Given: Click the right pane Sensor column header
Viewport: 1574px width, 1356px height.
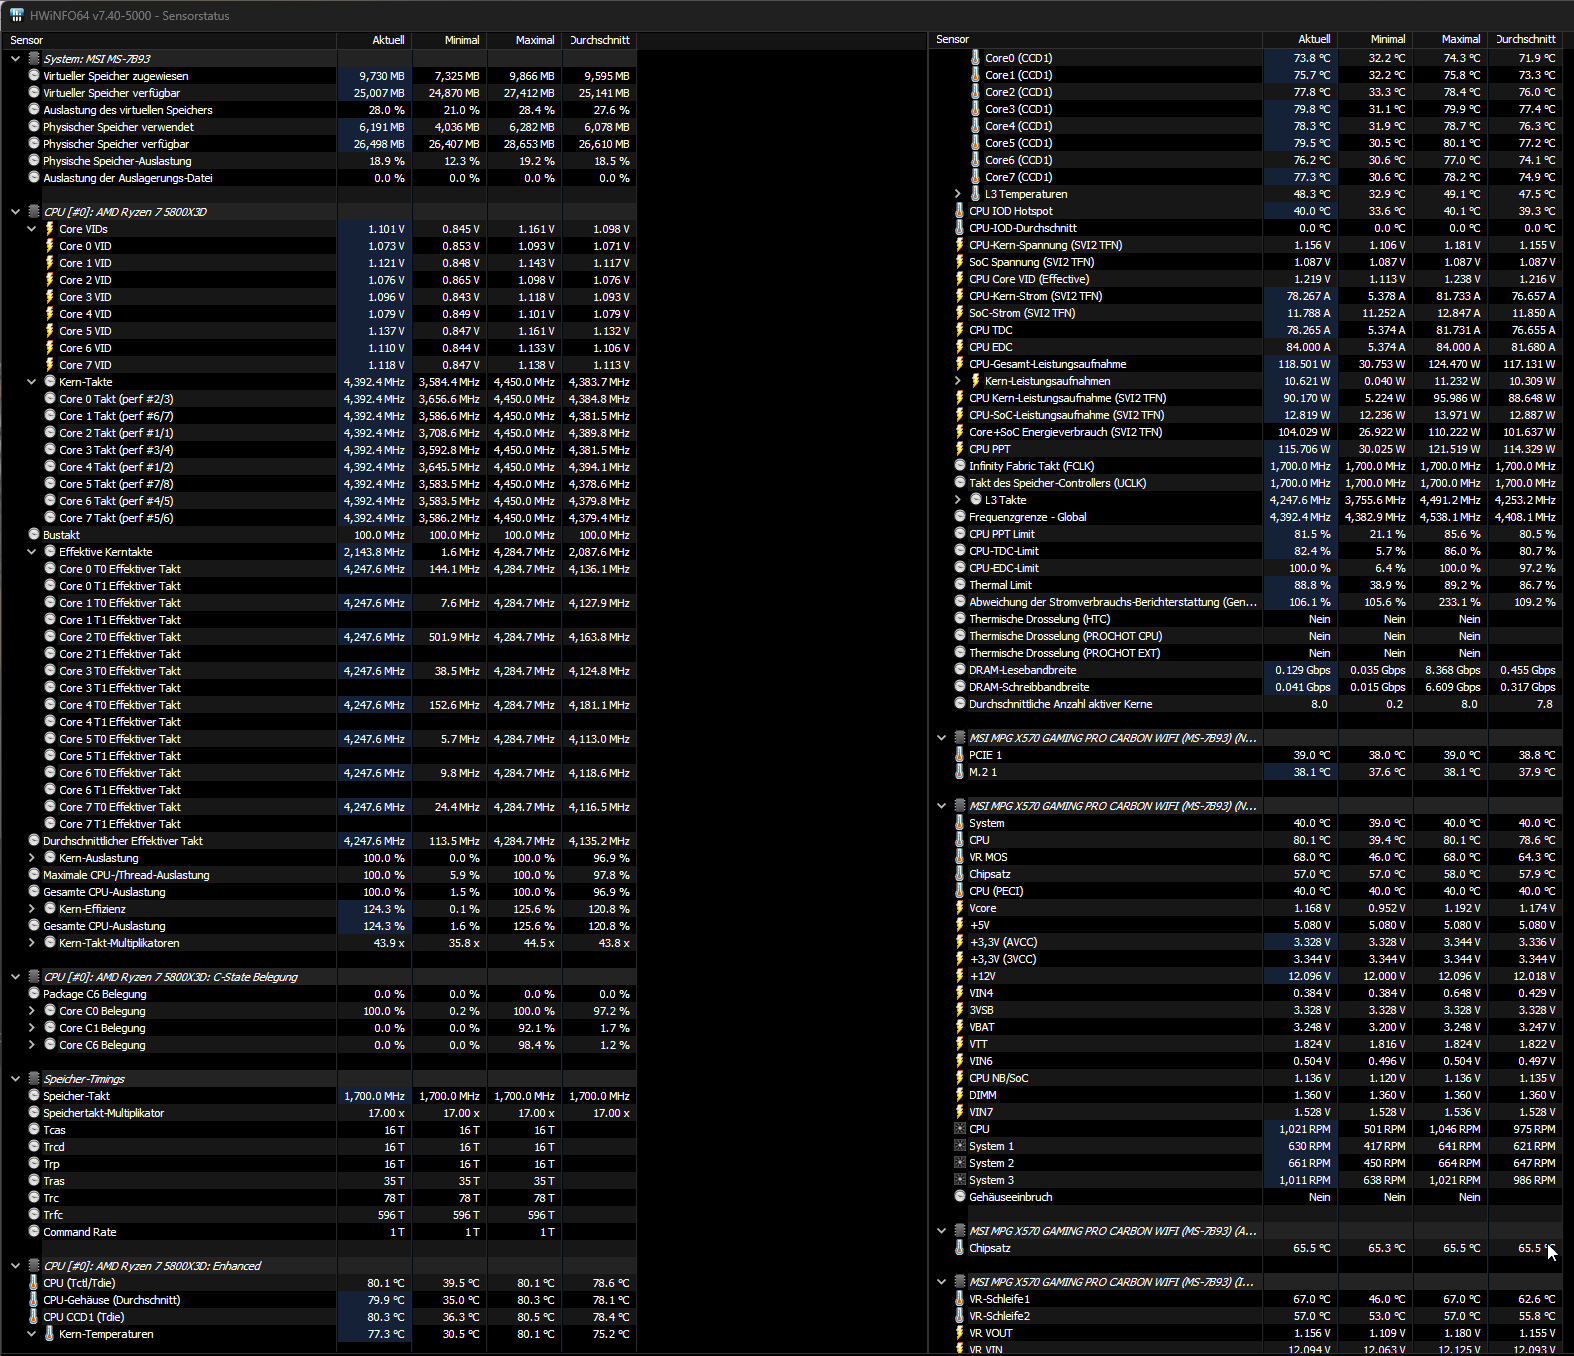Looking at the screenshot, I should click(x=1095, y=39).
